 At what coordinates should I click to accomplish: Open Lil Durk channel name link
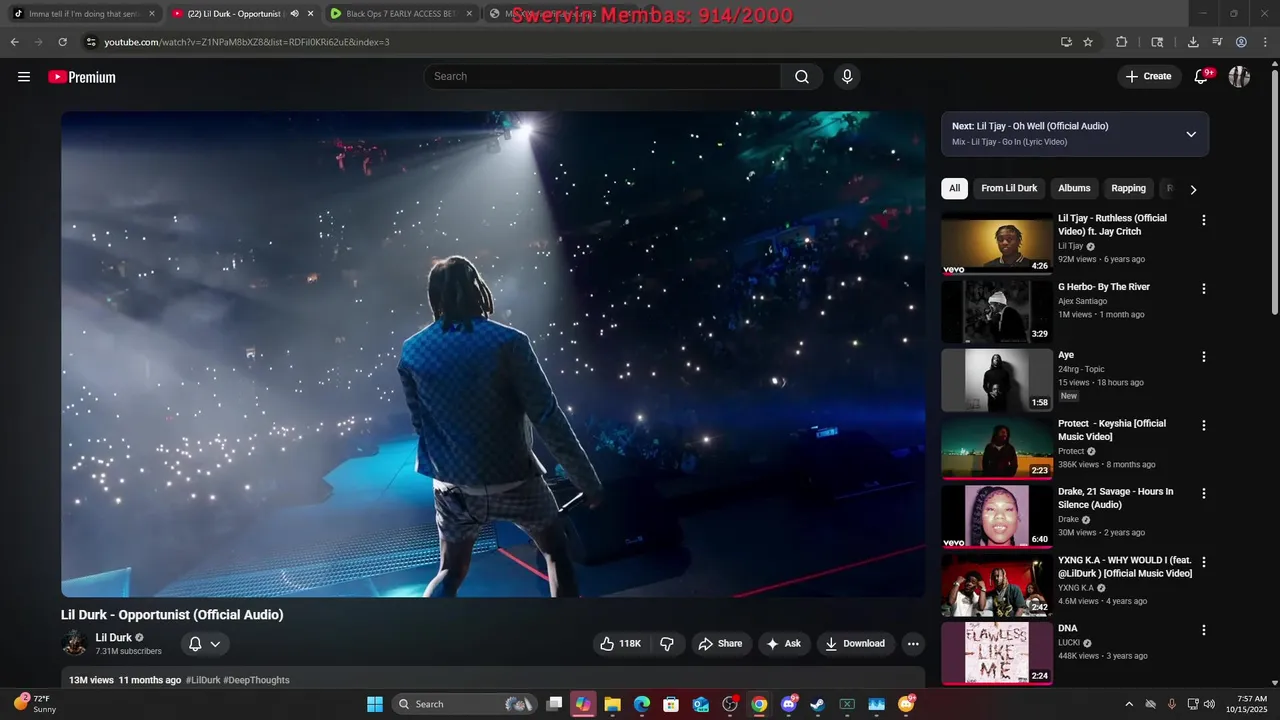(113, 637)
